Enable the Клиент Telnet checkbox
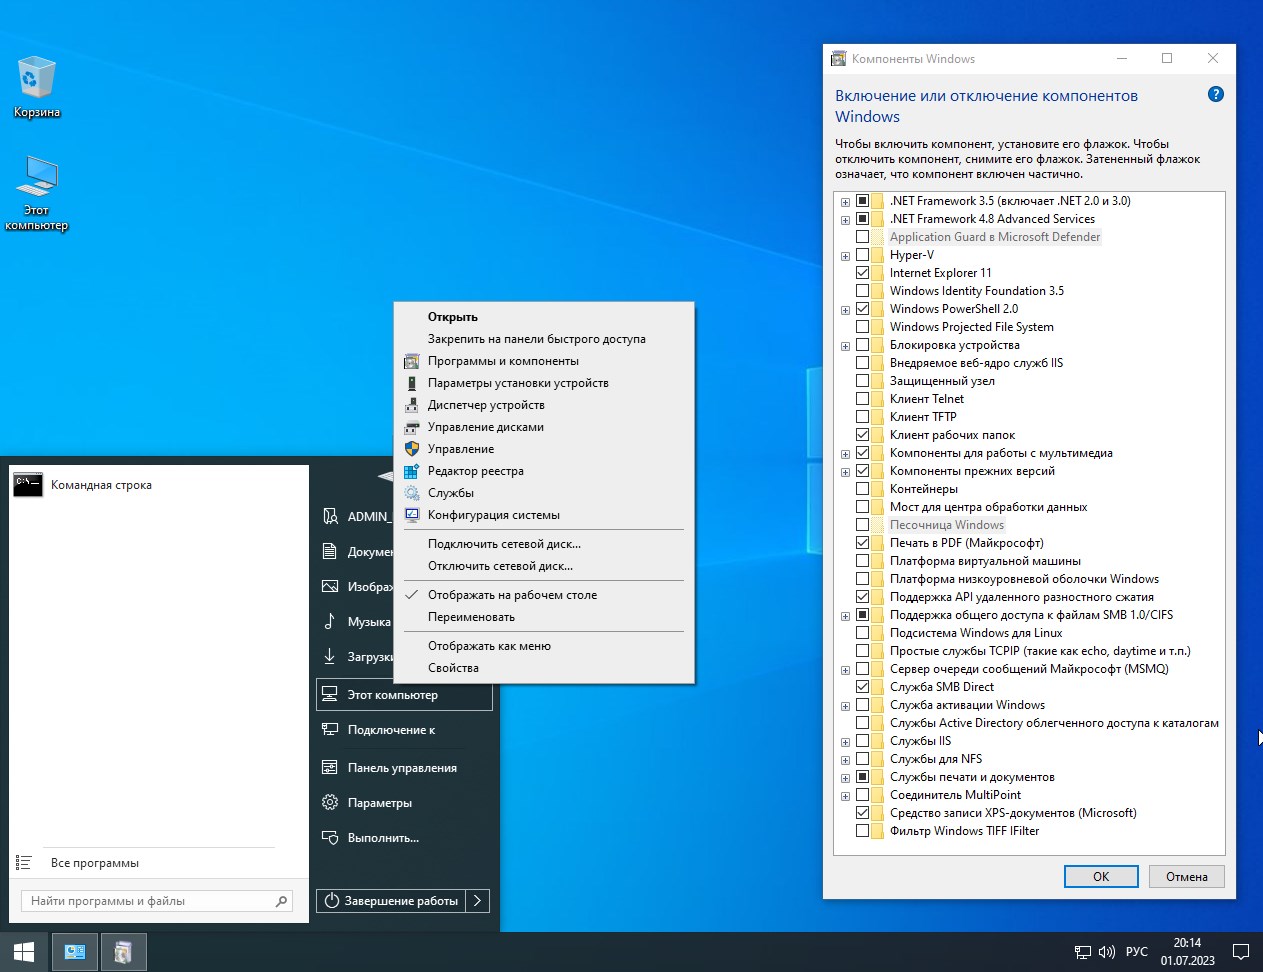The height and width of the screenshot is (972, 1263). coord(862,399)
